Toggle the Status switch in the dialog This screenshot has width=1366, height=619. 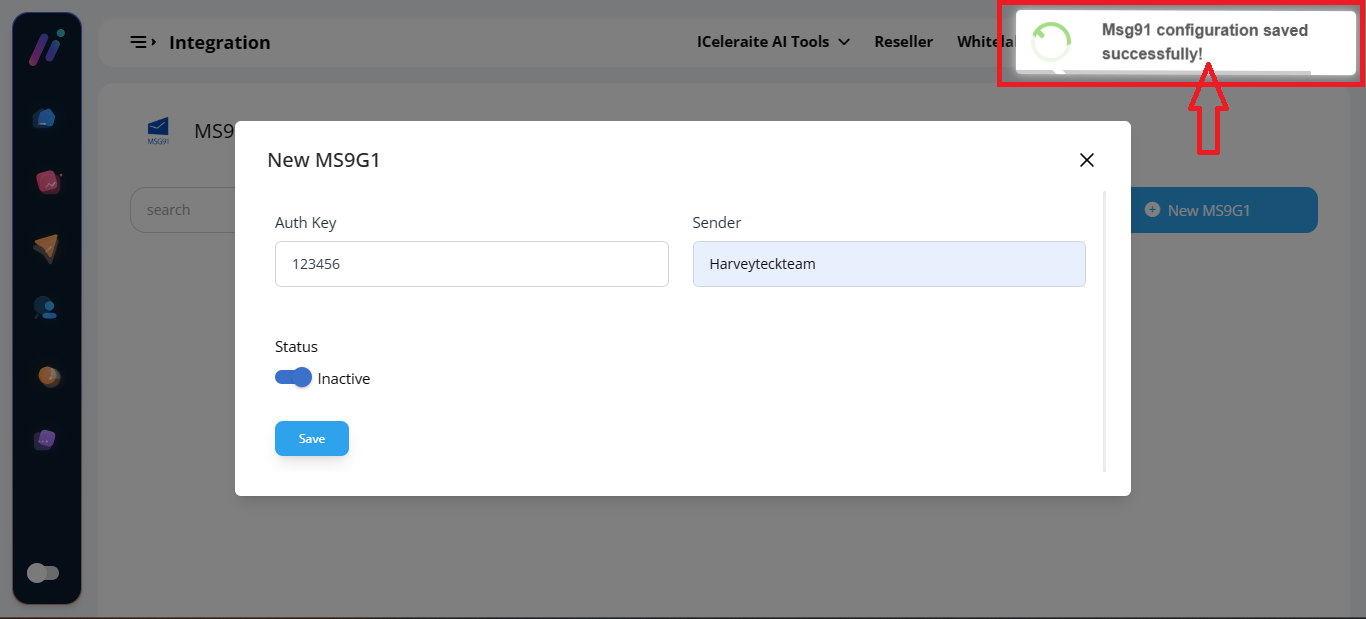pos(293,378)
